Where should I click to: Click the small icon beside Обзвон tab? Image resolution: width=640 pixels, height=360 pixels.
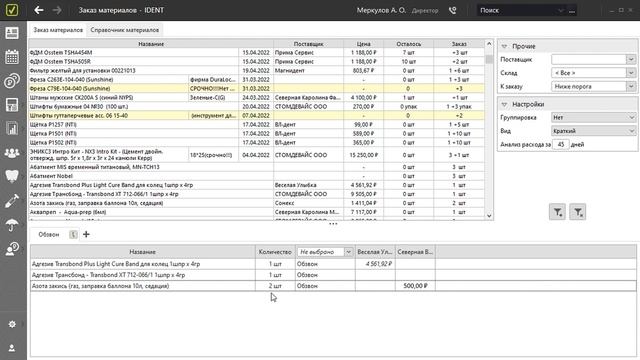click(x=73, y=234)
